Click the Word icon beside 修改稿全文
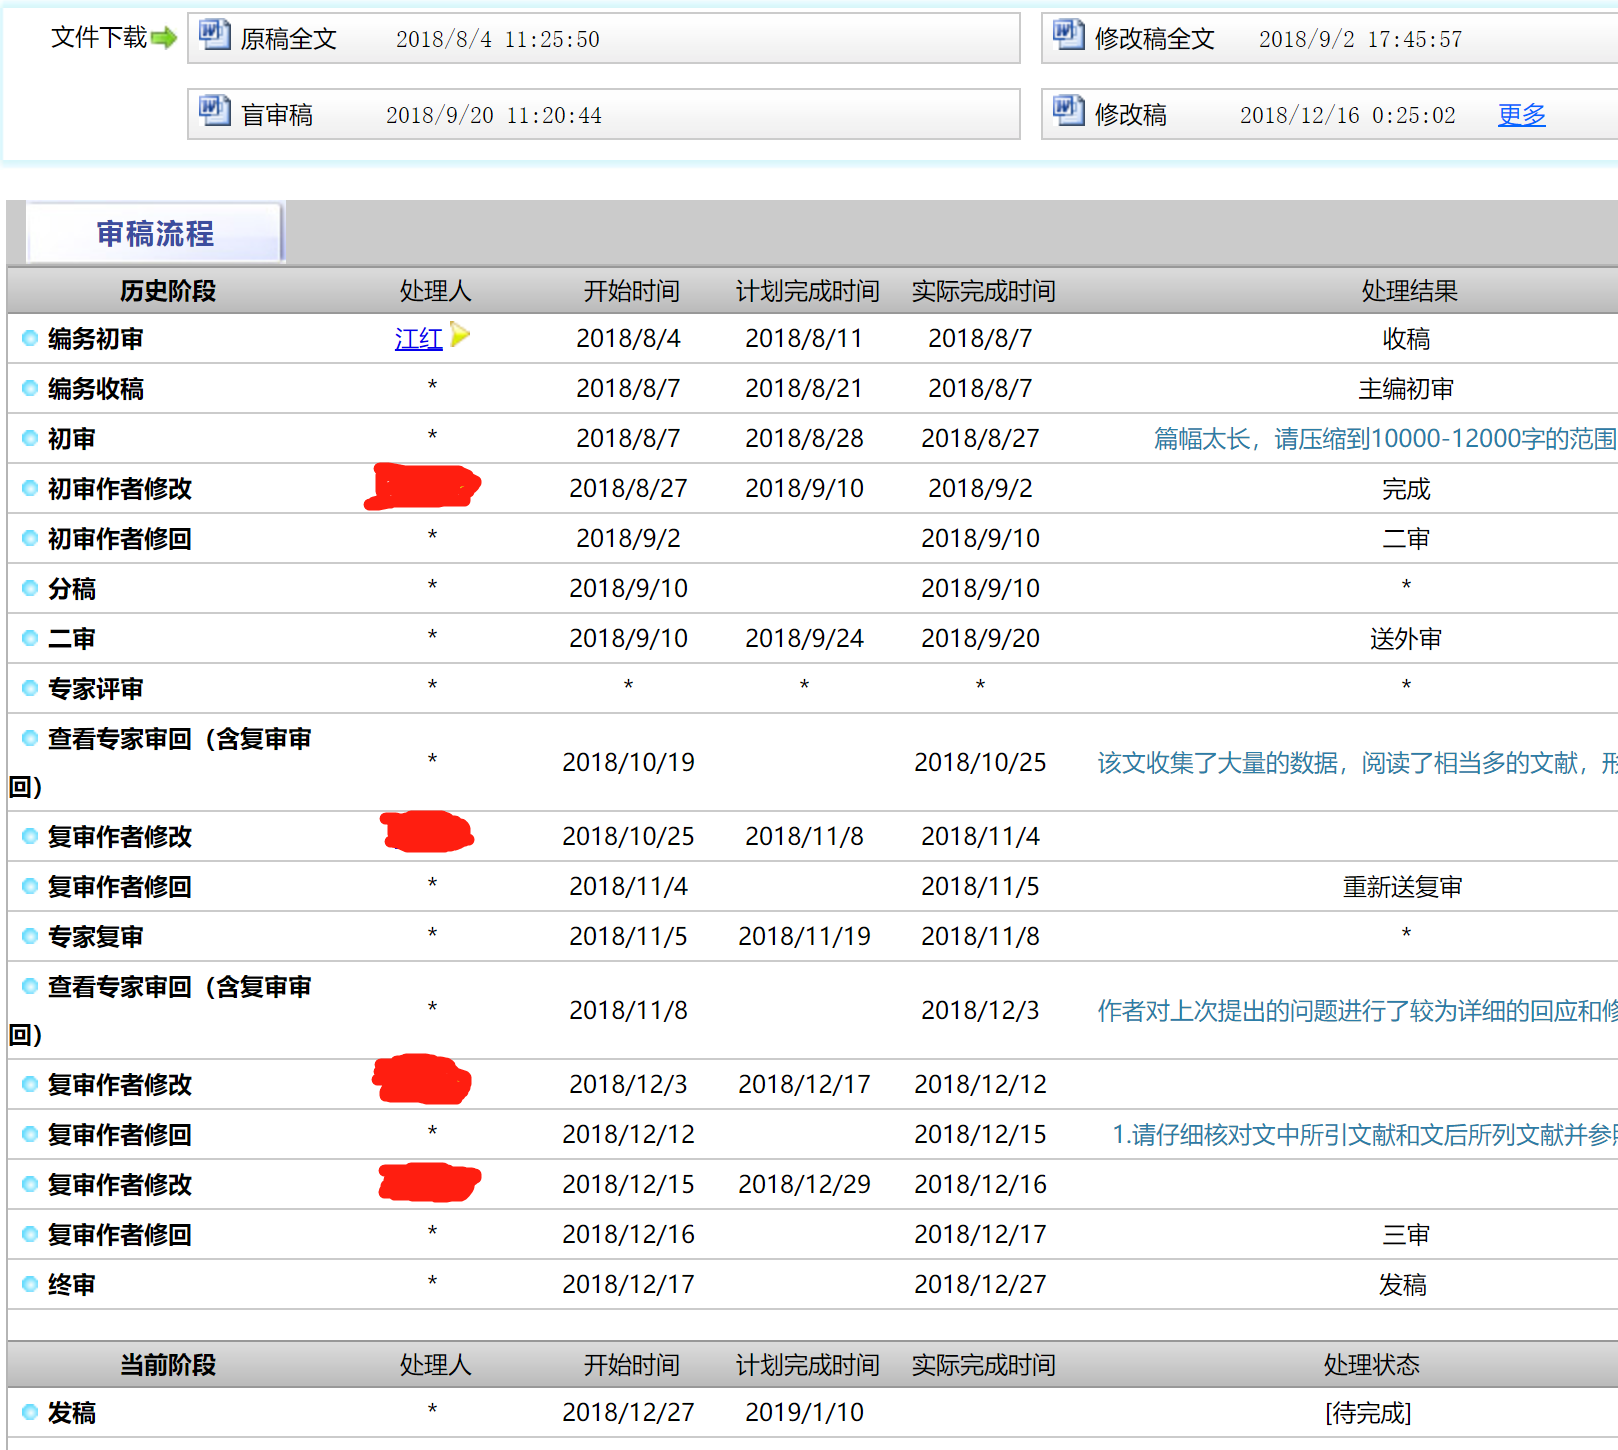The image size is (1618, 1450). [1068, 35]
